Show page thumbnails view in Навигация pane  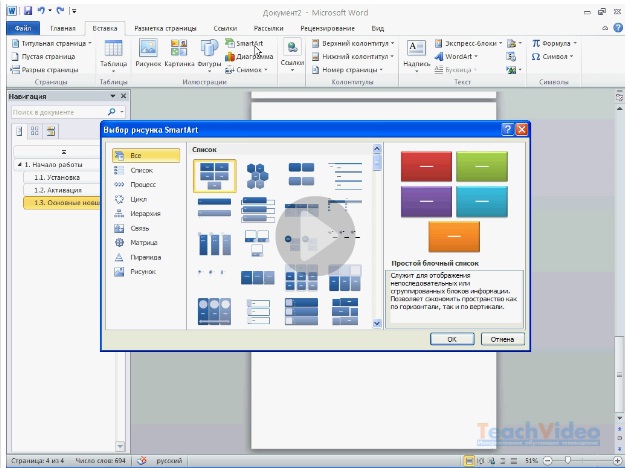pos(35,131)
